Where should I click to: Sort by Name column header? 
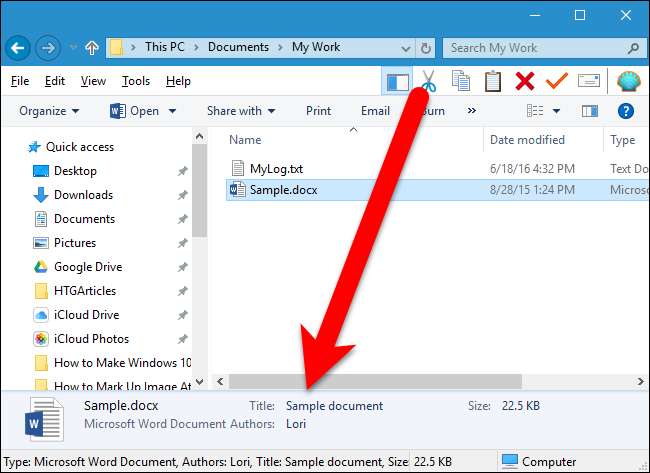point(245,140)
